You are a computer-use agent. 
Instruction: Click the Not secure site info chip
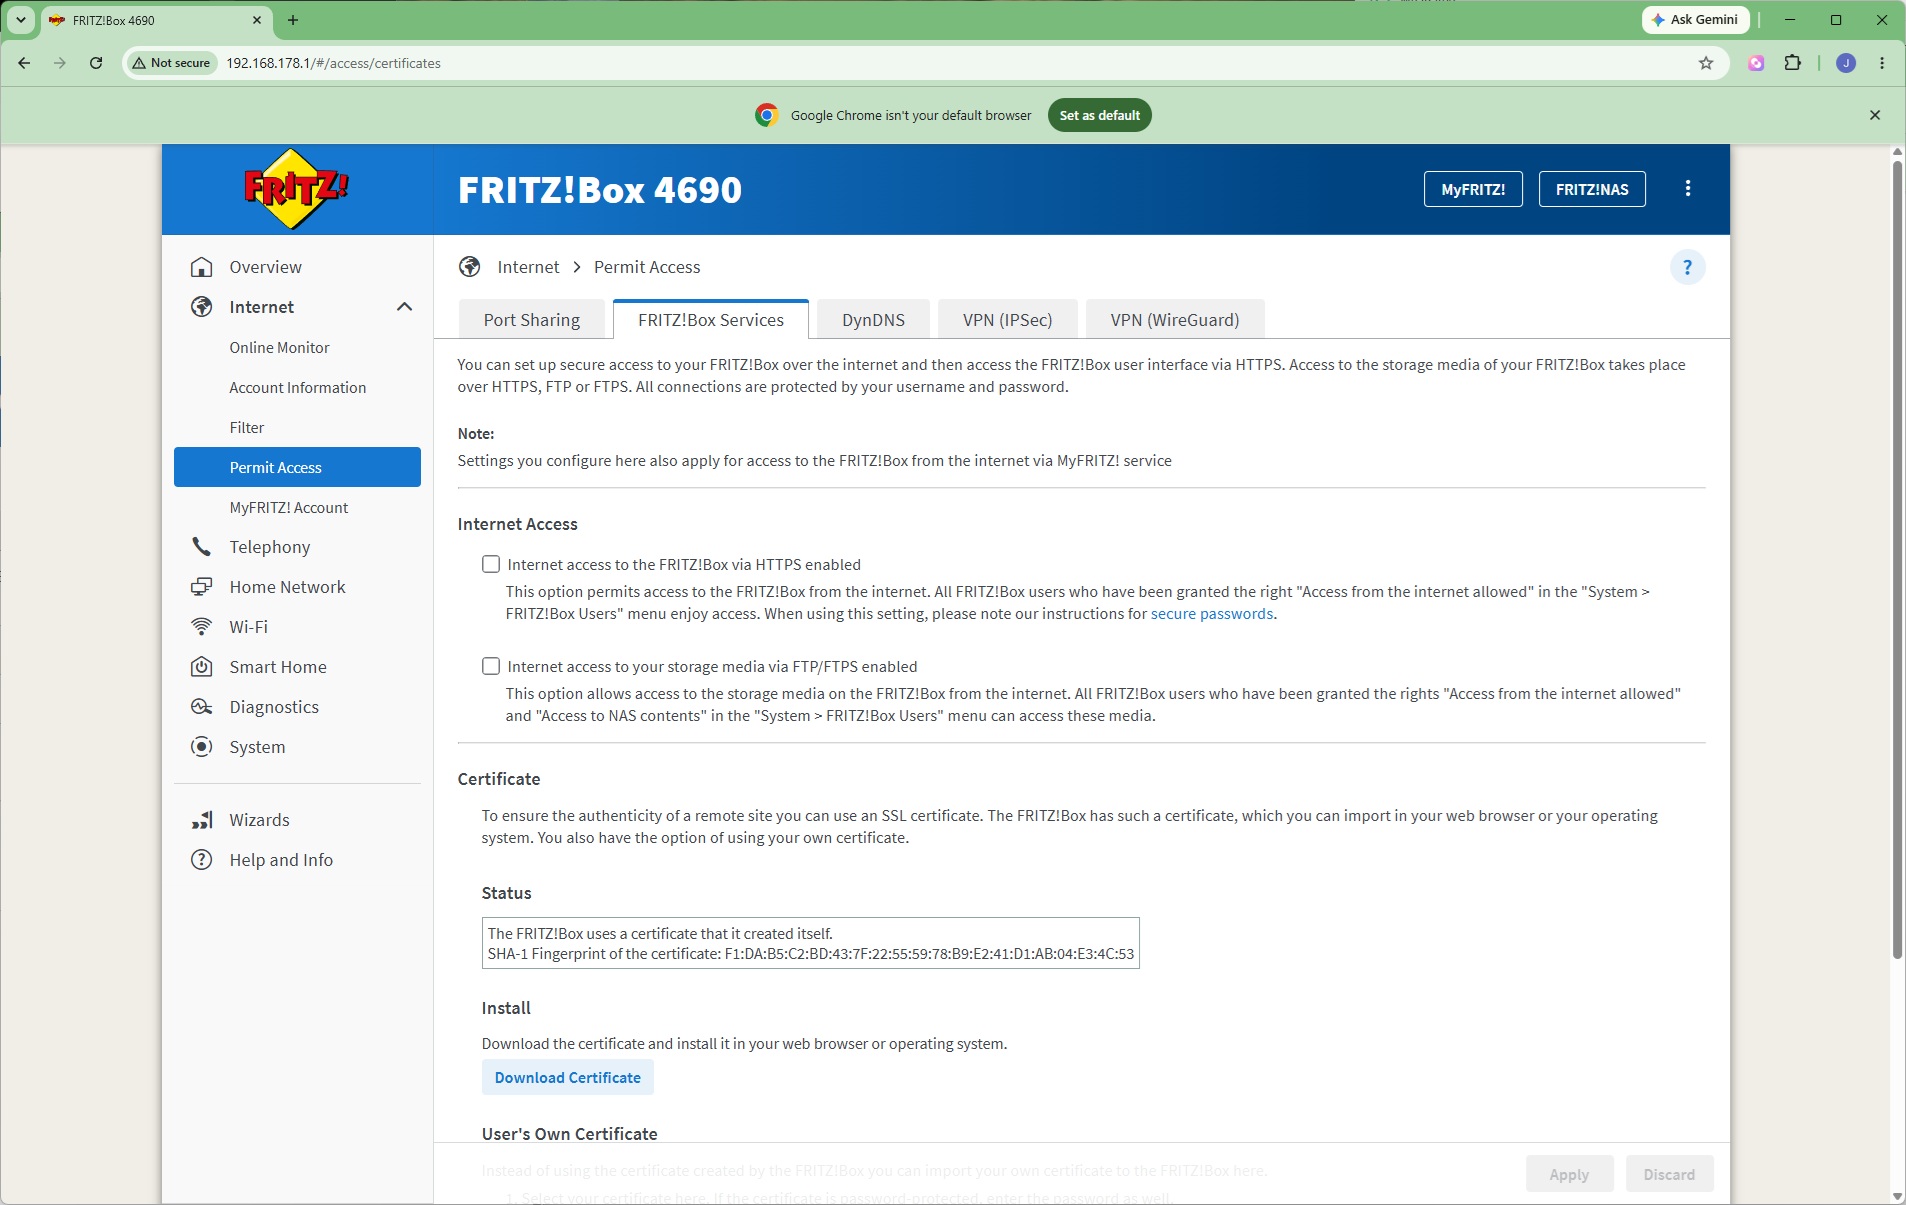tap(171, 63)
